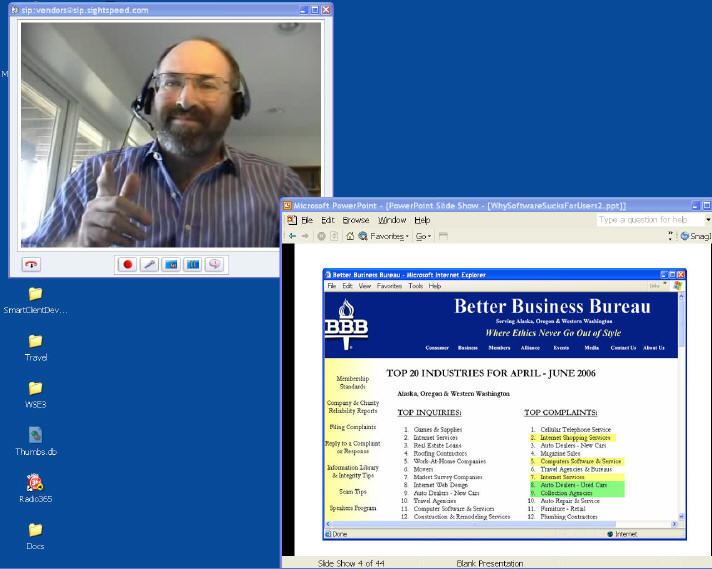Click the SnagIt toolbar icon
The width and height of the screenshot is (712, 569).
(x=696, y=236)
